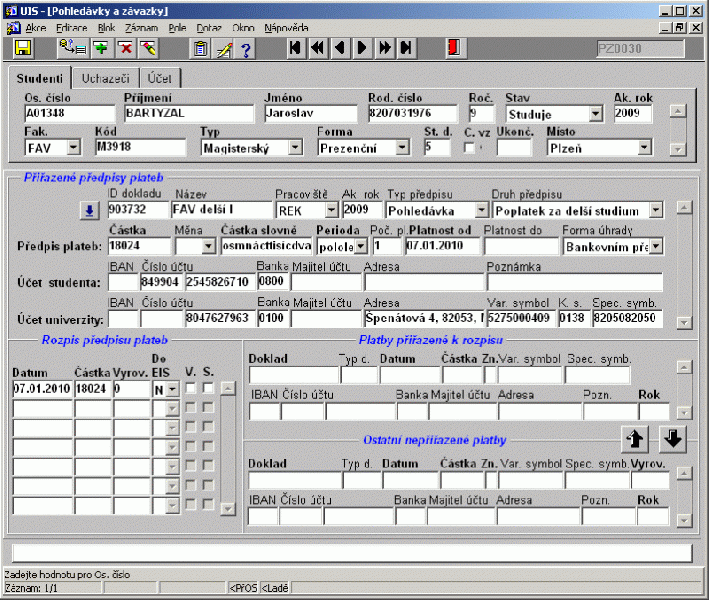Open the Blok menu

(x=106, y=28)
